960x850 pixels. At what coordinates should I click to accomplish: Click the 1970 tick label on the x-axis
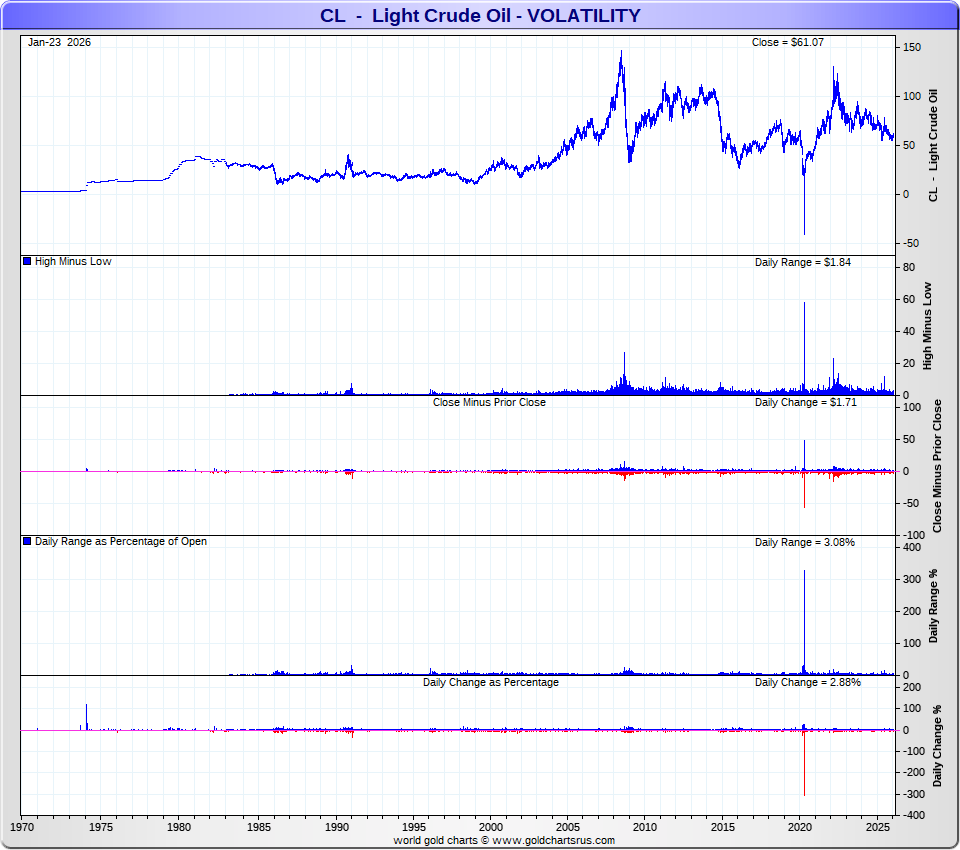pos(22,828)
